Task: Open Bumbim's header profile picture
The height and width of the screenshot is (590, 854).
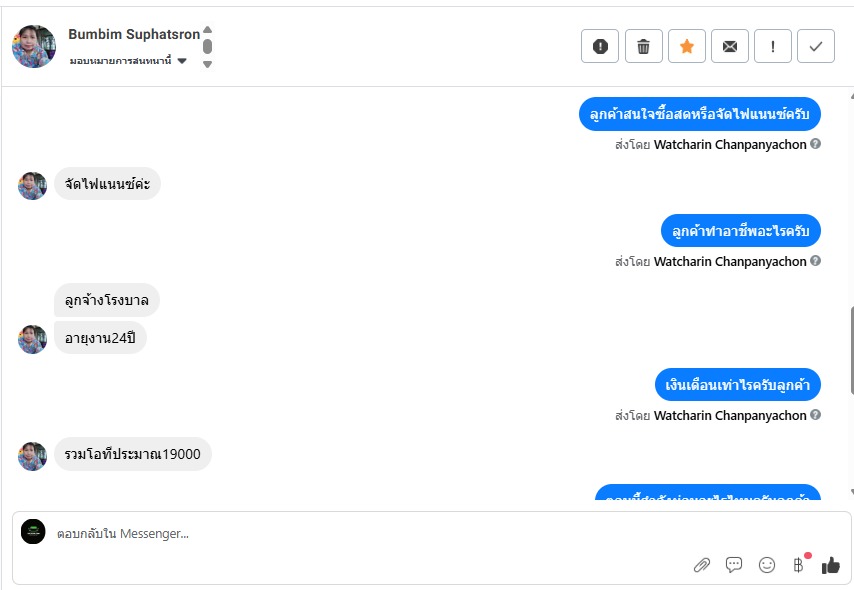Action: pos(34,46)
